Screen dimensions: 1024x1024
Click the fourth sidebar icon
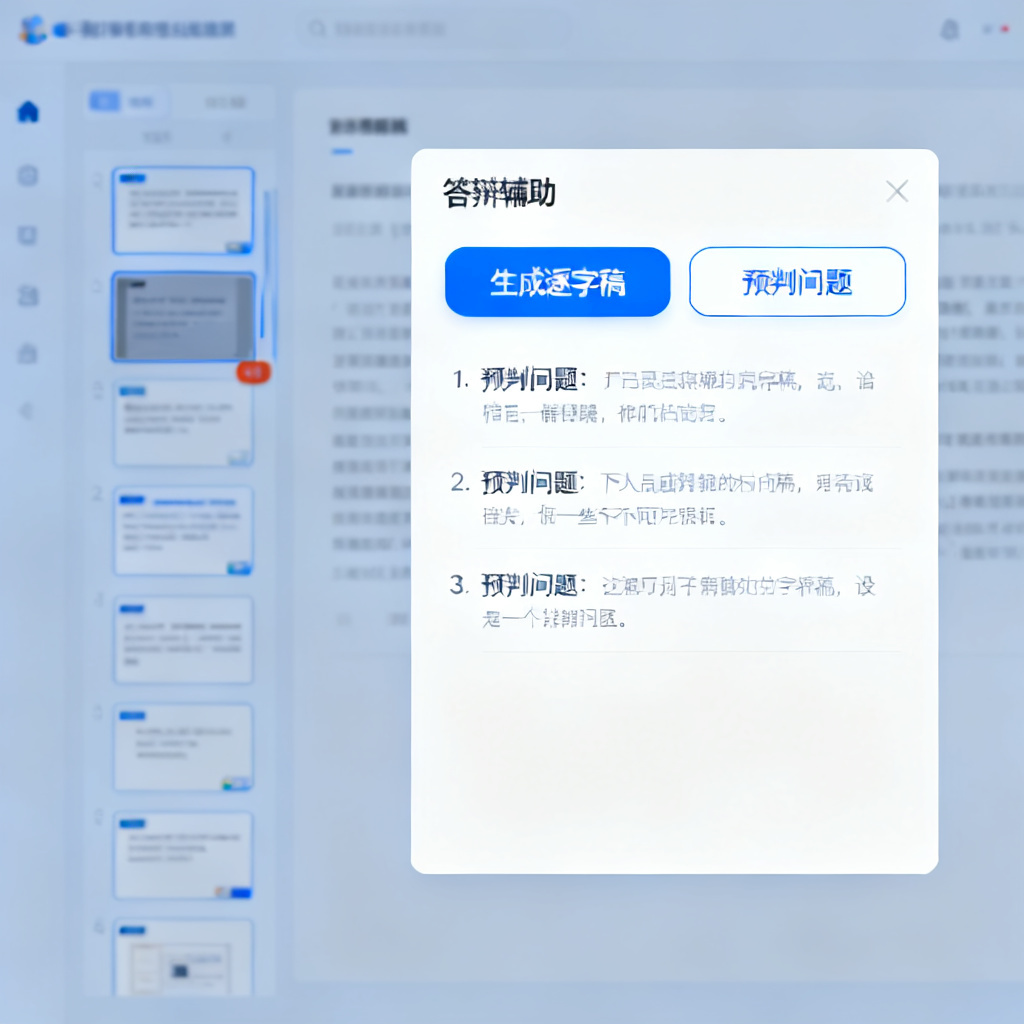[28, 295]
